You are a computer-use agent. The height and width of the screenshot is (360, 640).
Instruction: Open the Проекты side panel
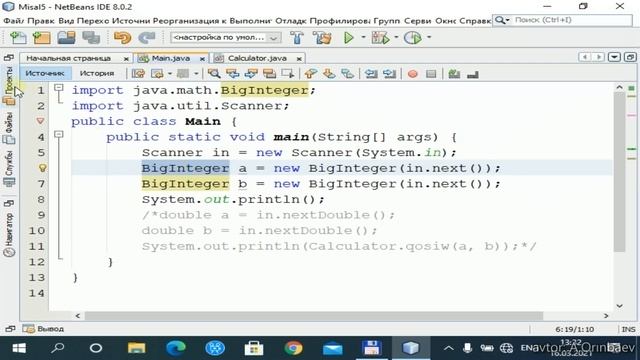pyautogui.click(x=9, y=86)
